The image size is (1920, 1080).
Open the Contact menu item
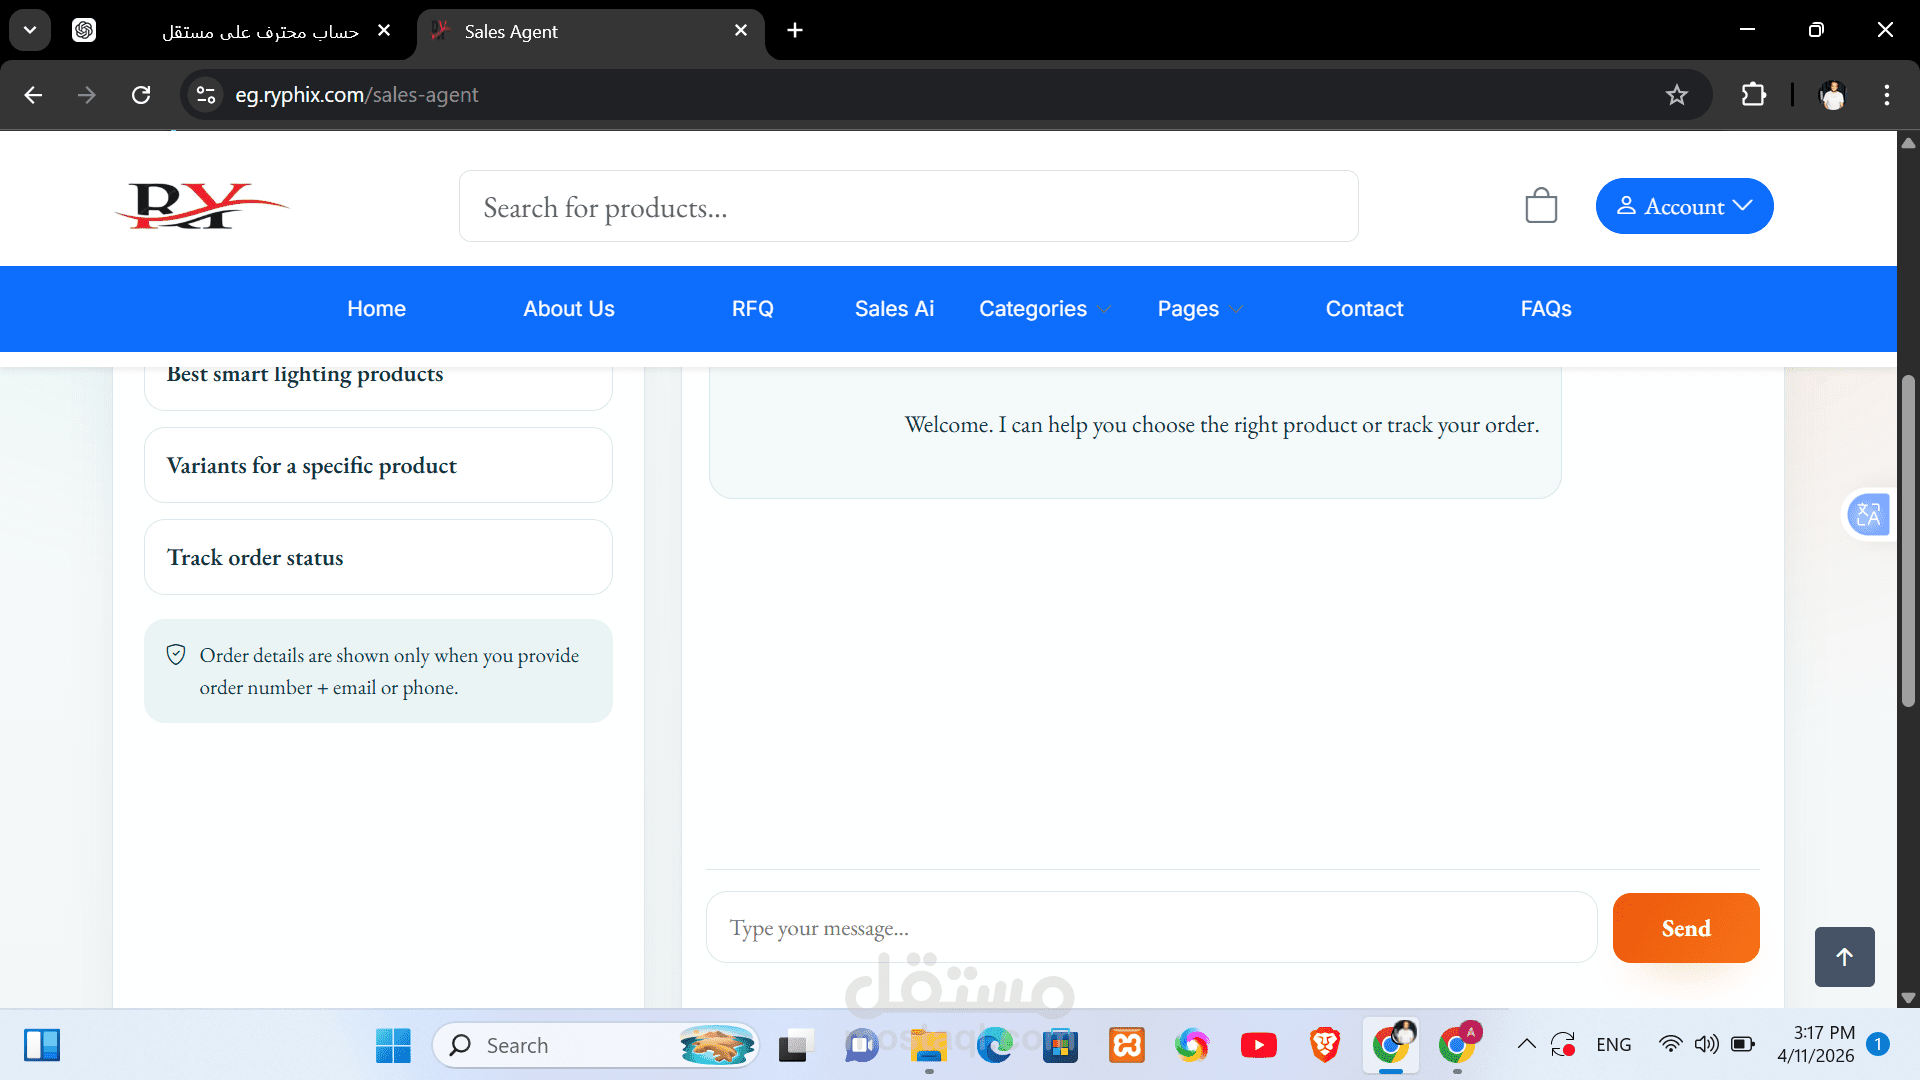(1364, 309)
